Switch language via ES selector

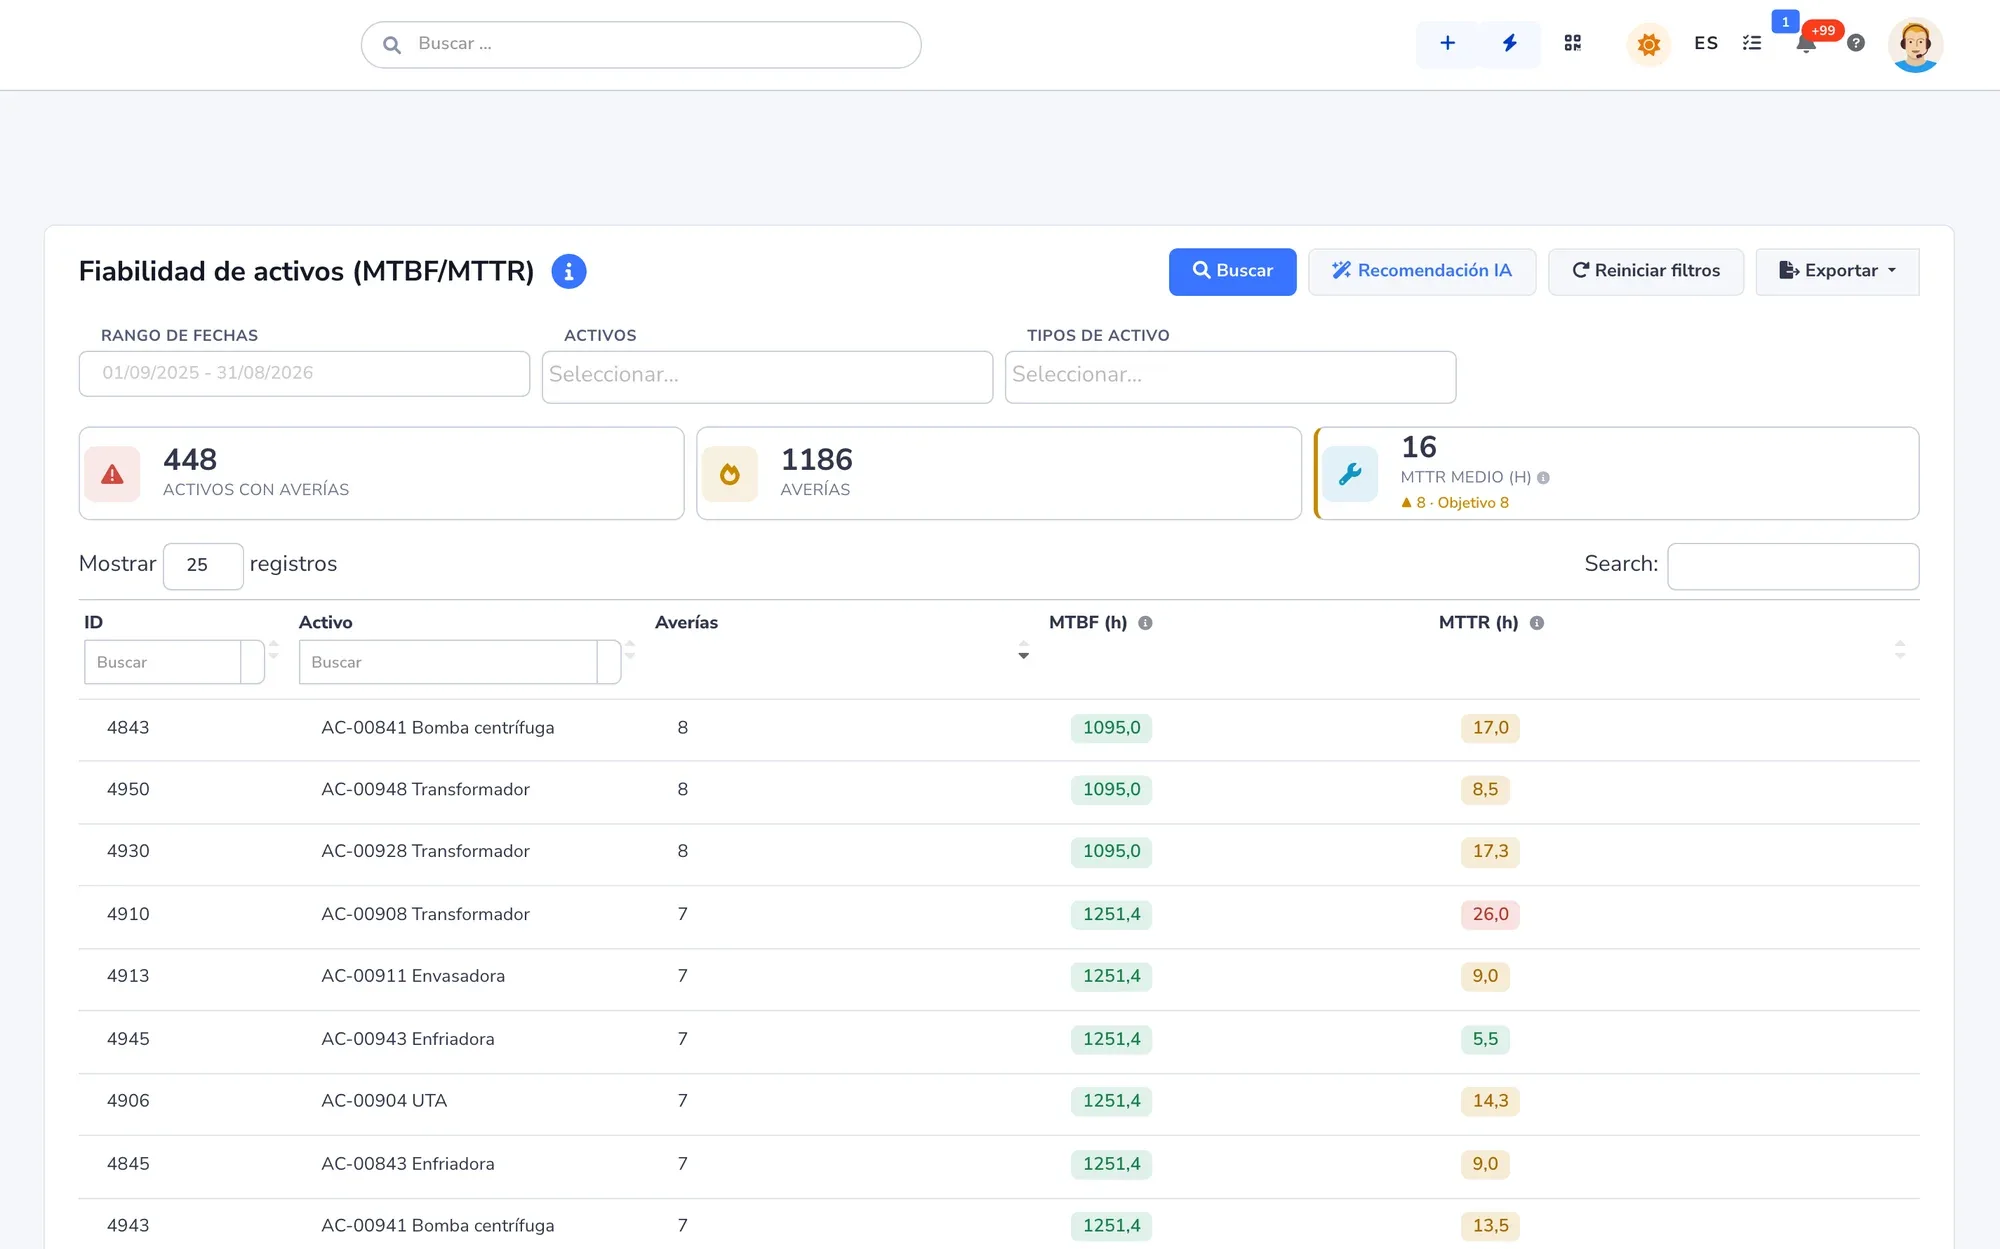[x=1706, y=43]
